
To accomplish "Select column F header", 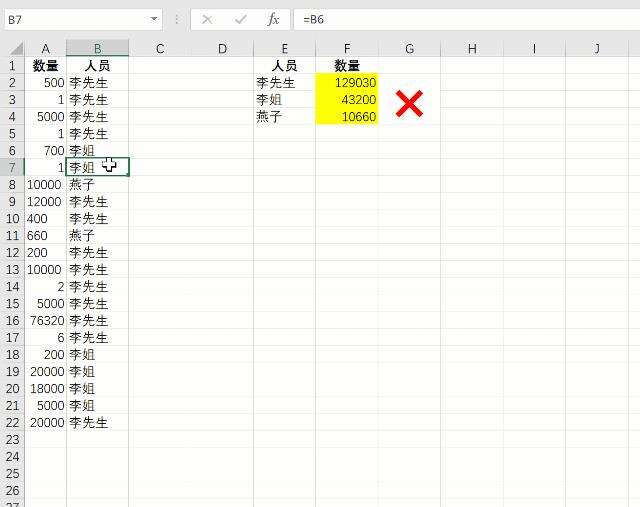I will click(347, 49).
